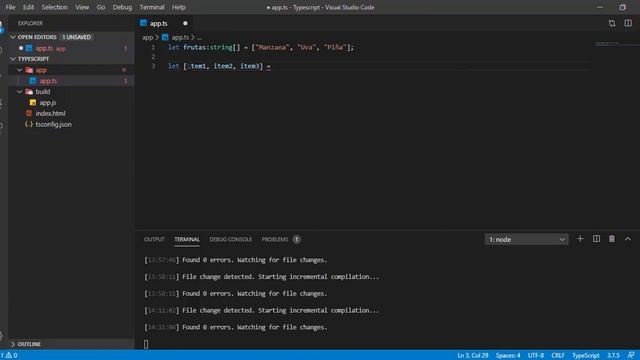Collapse the TYPESCRIPT workspace section

[13, 59]
